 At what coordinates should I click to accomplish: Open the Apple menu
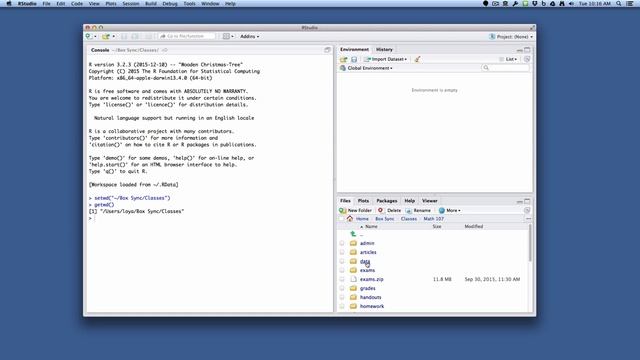coord(9,3)
